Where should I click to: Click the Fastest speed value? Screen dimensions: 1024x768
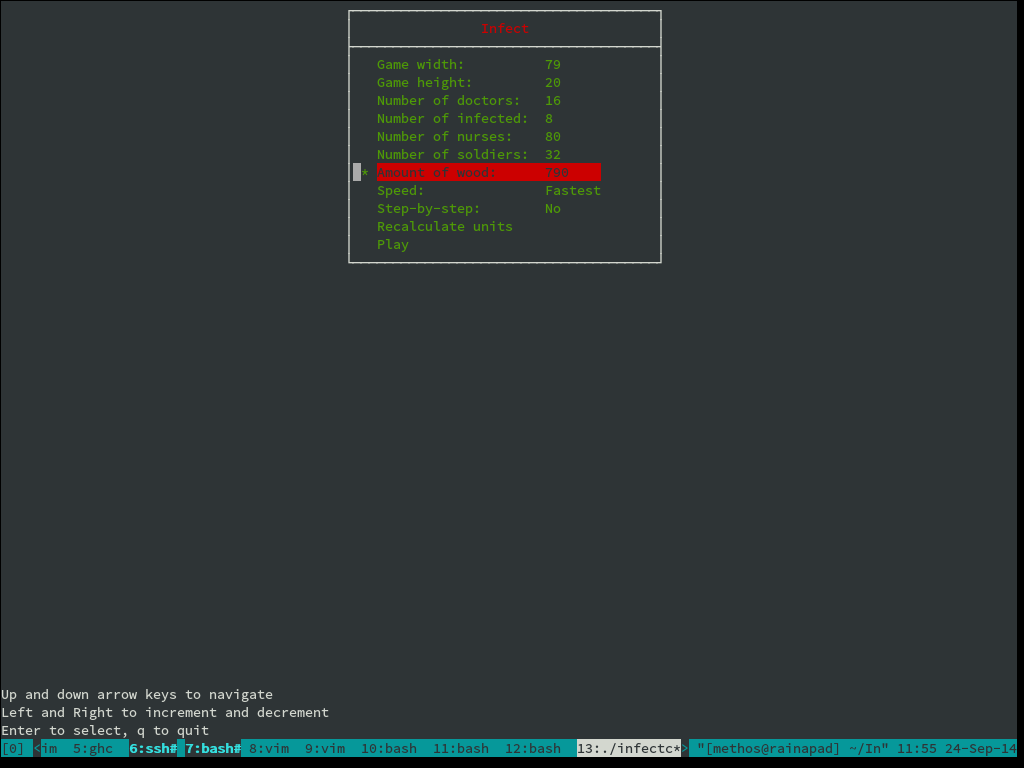[x=573, y=191]
